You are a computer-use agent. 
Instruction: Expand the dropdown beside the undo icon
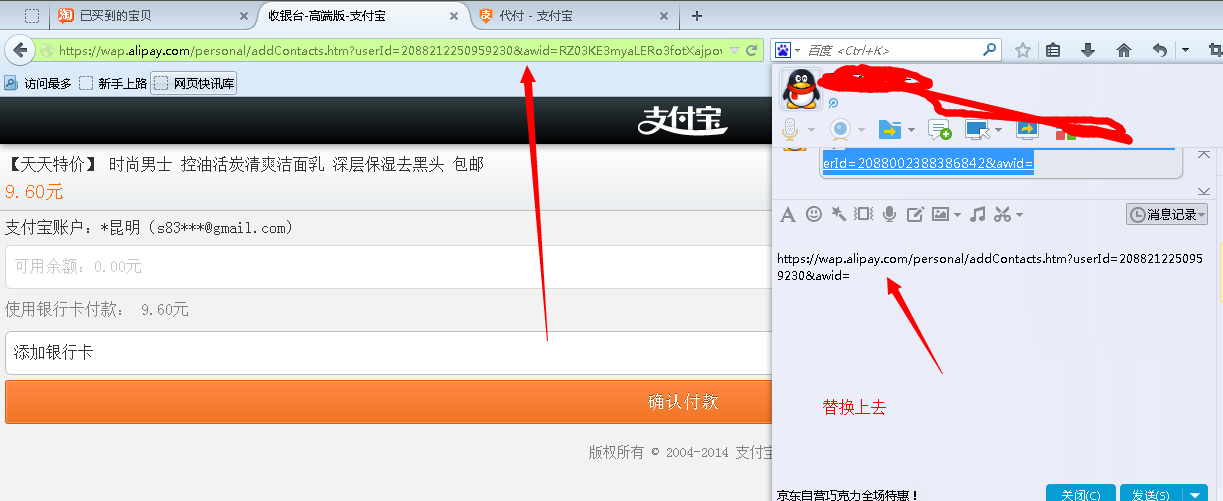[x=1185, y=50]
